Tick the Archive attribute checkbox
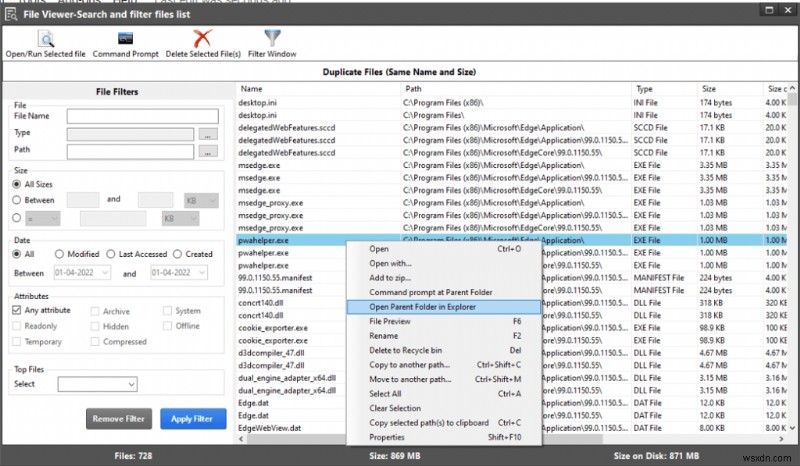 click(95, 311)
